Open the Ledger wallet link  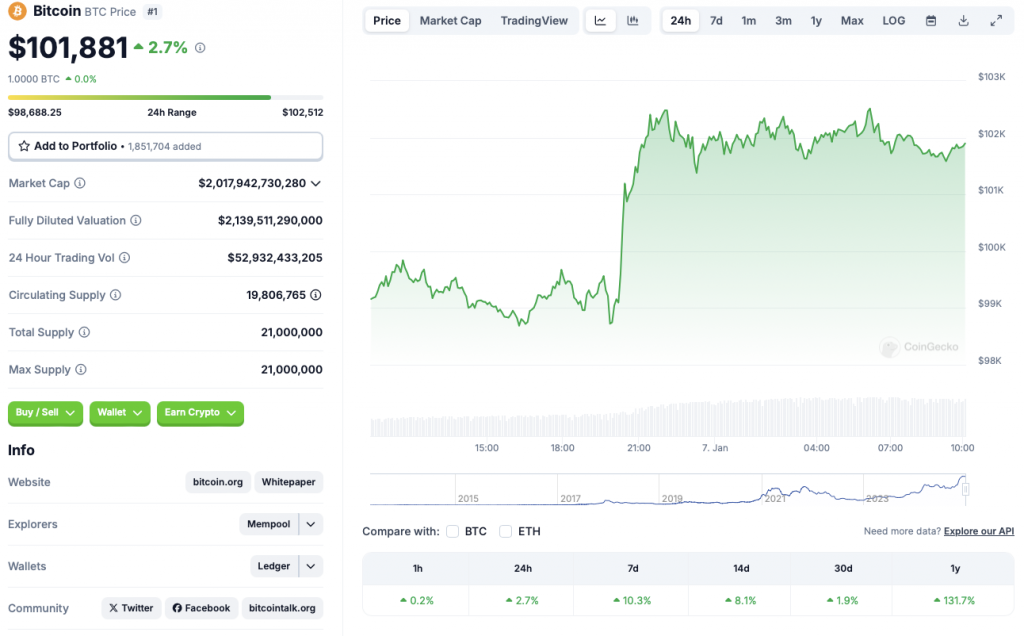click(x=274, y=566)
